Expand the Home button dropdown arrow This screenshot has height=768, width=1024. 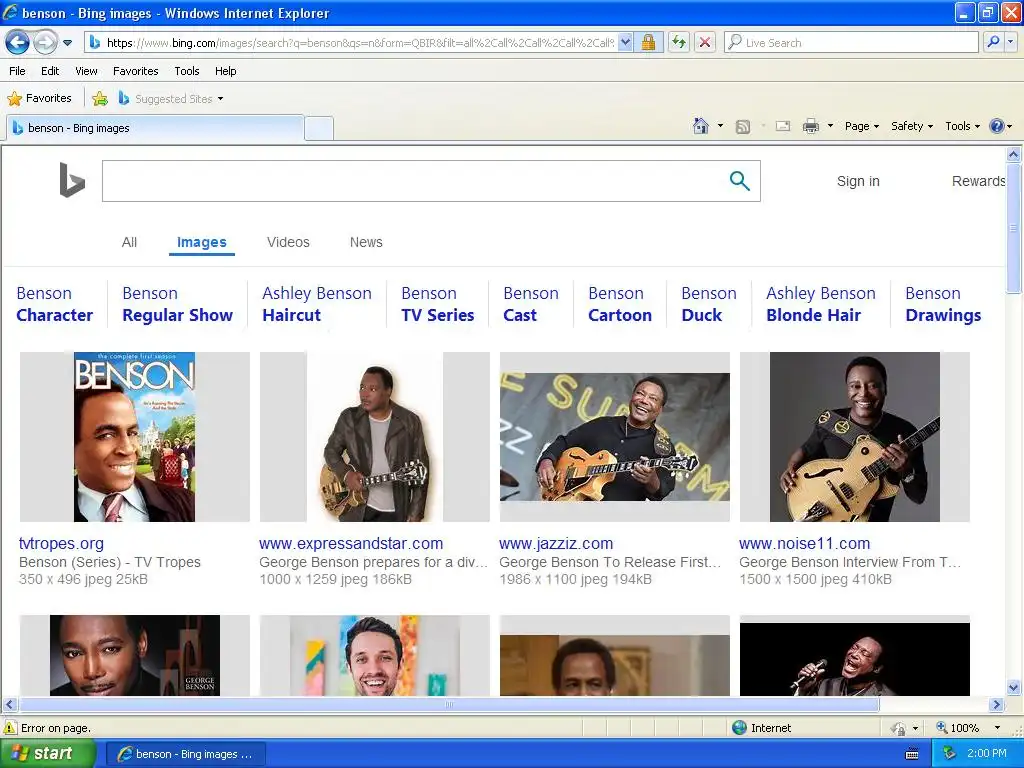pyautogui.click(x=720, y=126)
